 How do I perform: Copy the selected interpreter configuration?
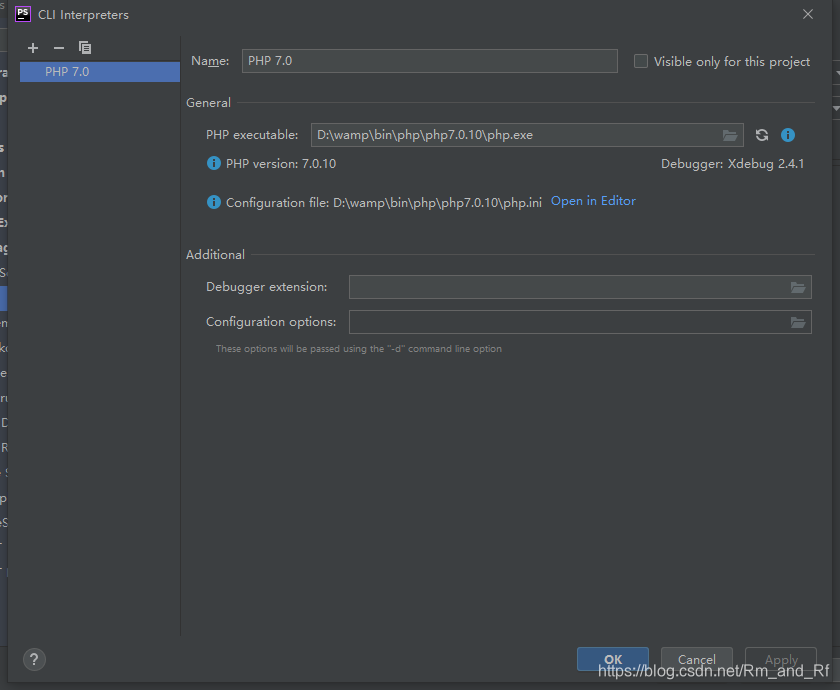85,48
